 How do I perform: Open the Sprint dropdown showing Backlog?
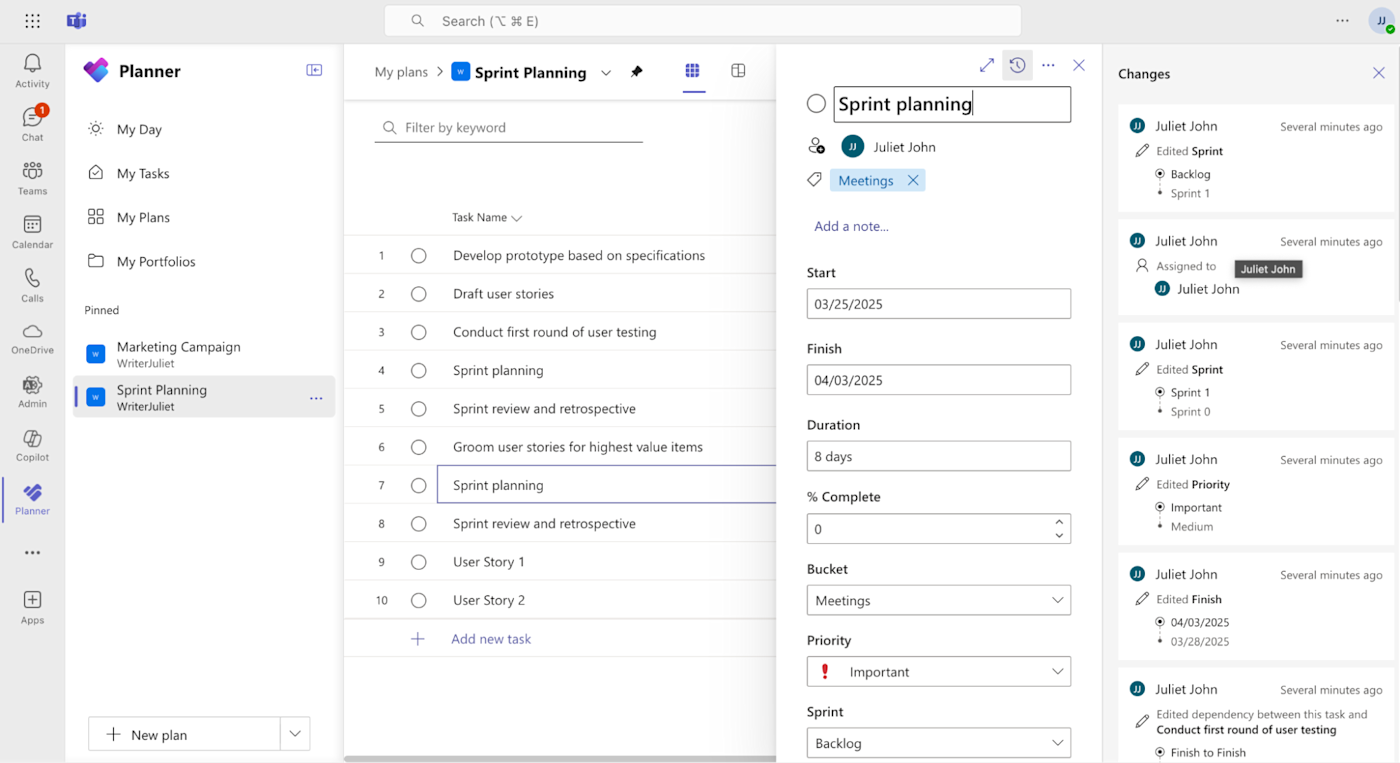tap(939, 743)
